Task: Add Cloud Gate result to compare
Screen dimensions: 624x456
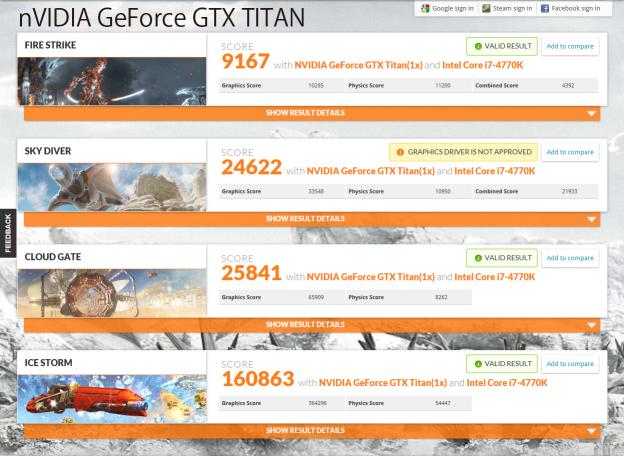Action: pyautogui.click(x=570, y=258)
